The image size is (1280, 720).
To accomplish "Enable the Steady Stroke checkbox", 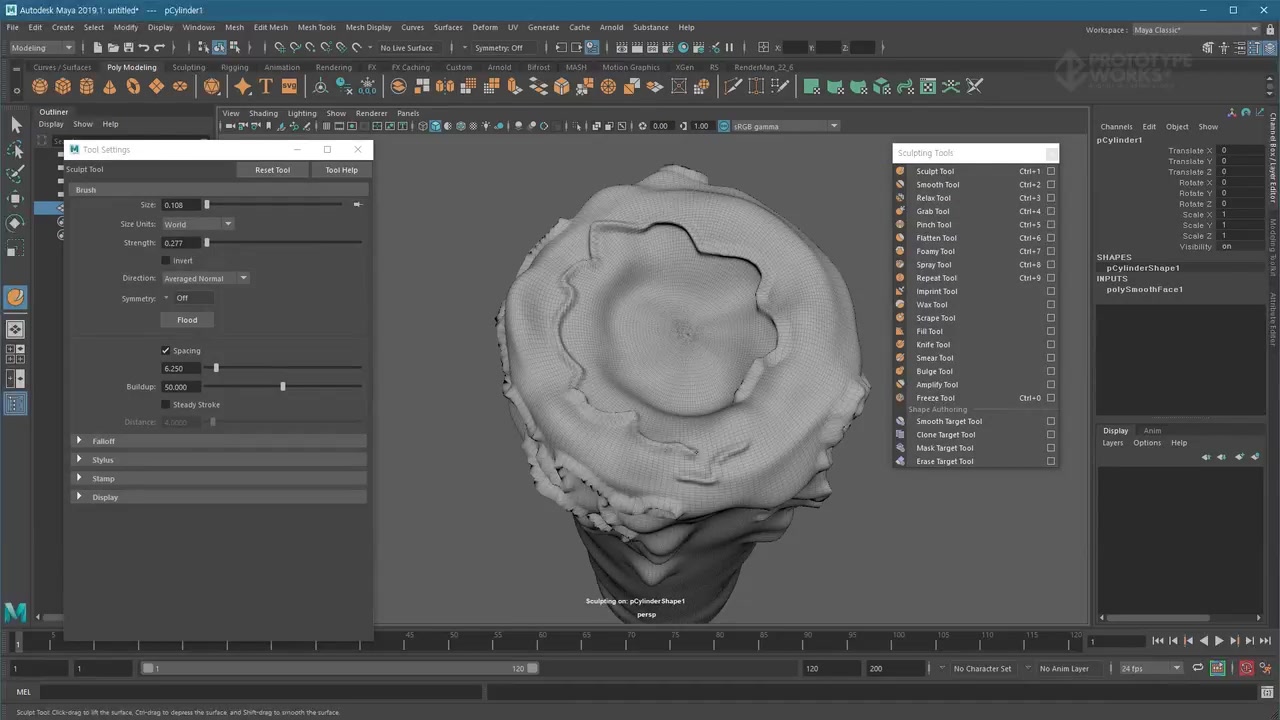I will point(166,405).
